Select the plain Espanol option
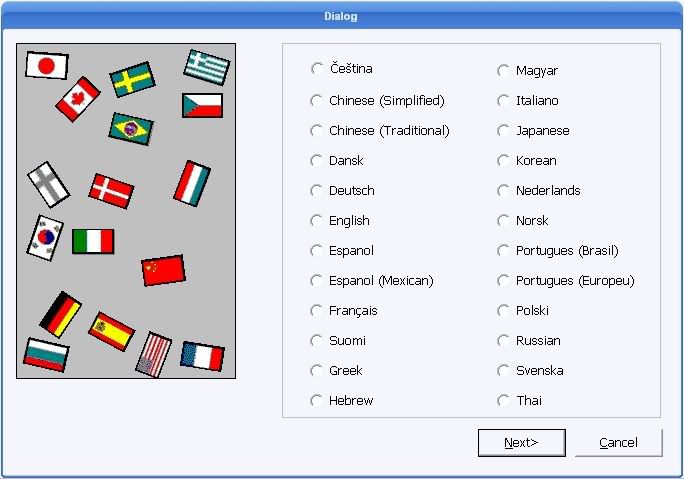The image size is (684, 479). [317, 250]
